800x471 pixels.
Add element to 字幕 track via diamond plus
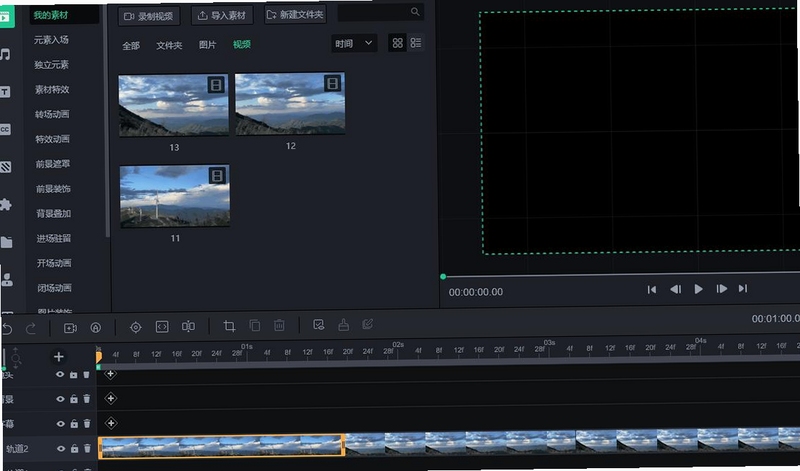point(111,423)
